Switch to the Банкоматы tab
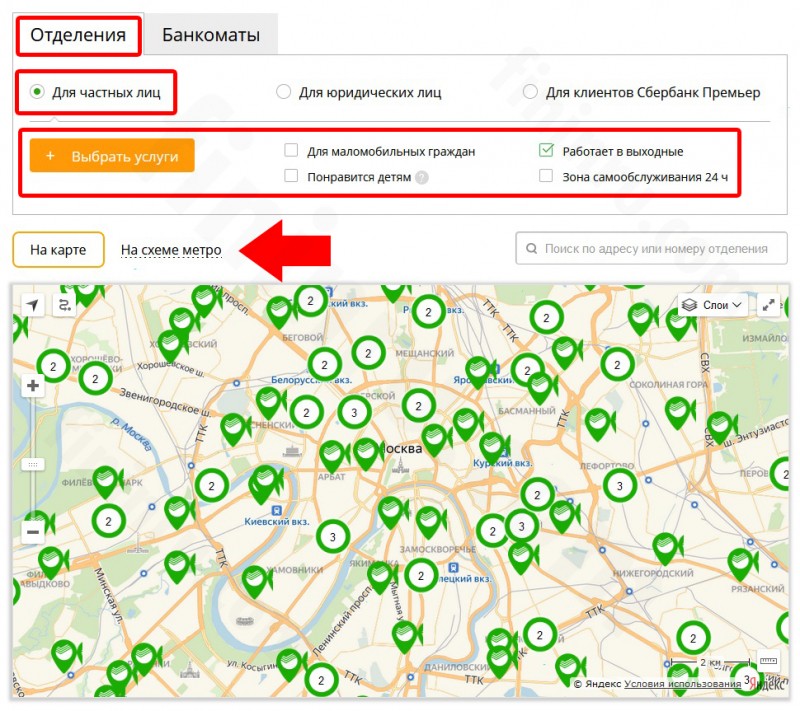800x711 pixels. click(211, 35)
